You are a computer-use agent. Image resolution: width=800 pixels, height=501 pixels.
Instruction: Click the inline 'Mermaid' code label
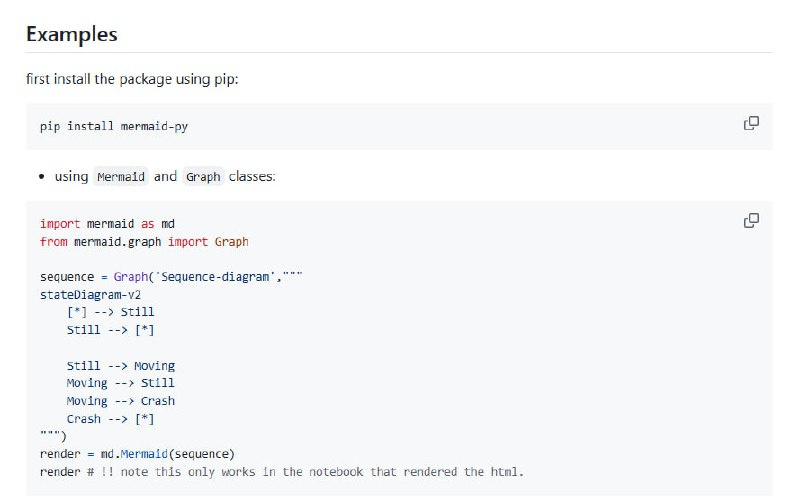click(121, 177)
